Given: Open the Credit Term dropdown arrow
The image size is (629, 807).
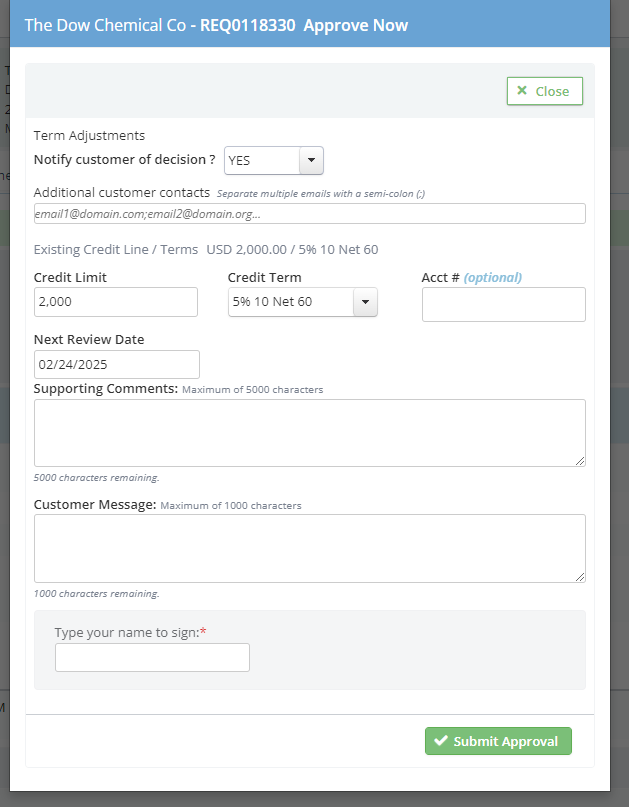Looking at the screenshot, I should click(365, 302).
